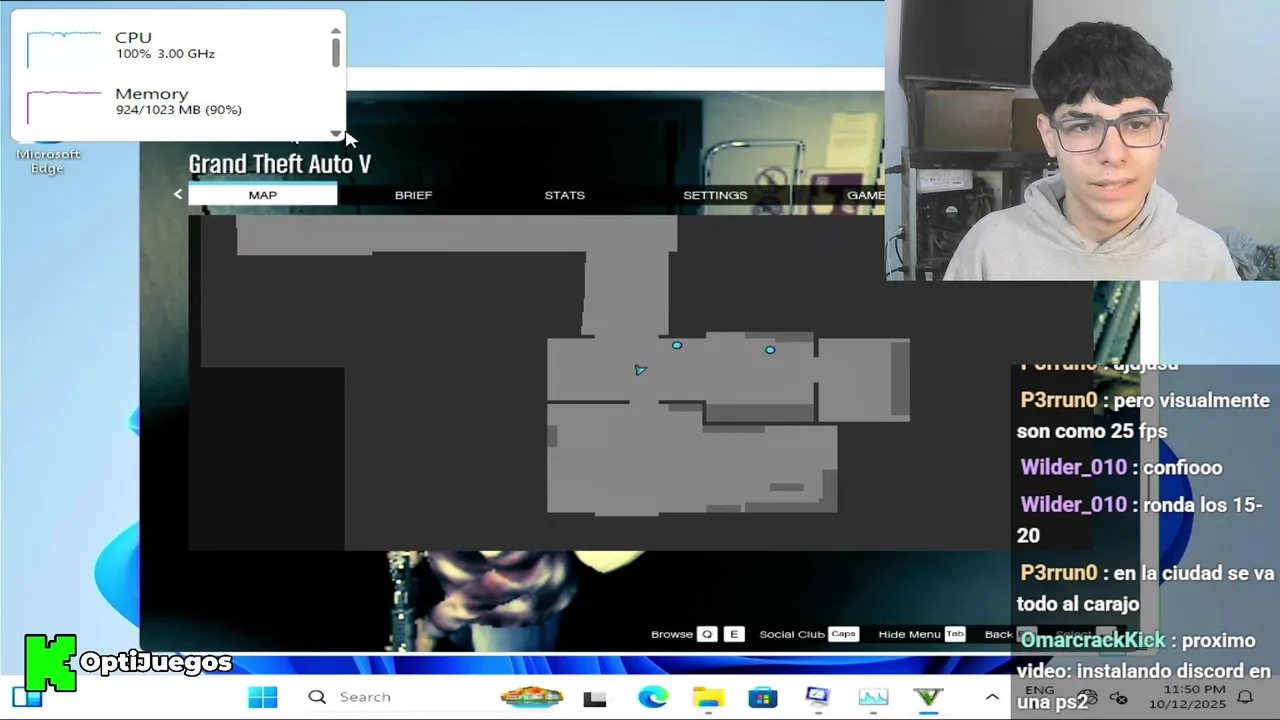
Task: Open Task View from the taskbar
Action: [x=595, y=698]
